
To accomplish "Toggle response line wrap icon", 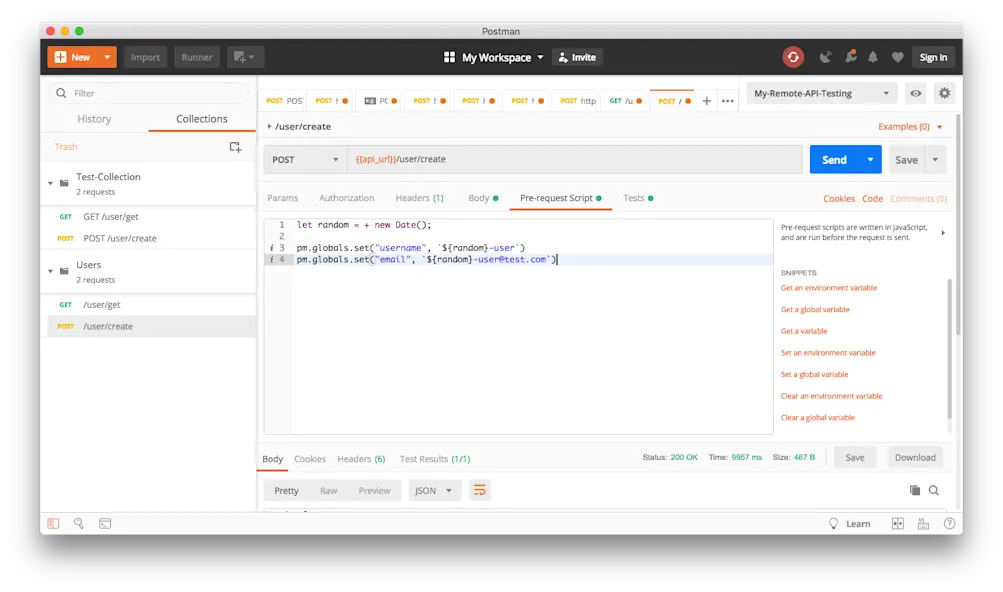I will point(479,490).
